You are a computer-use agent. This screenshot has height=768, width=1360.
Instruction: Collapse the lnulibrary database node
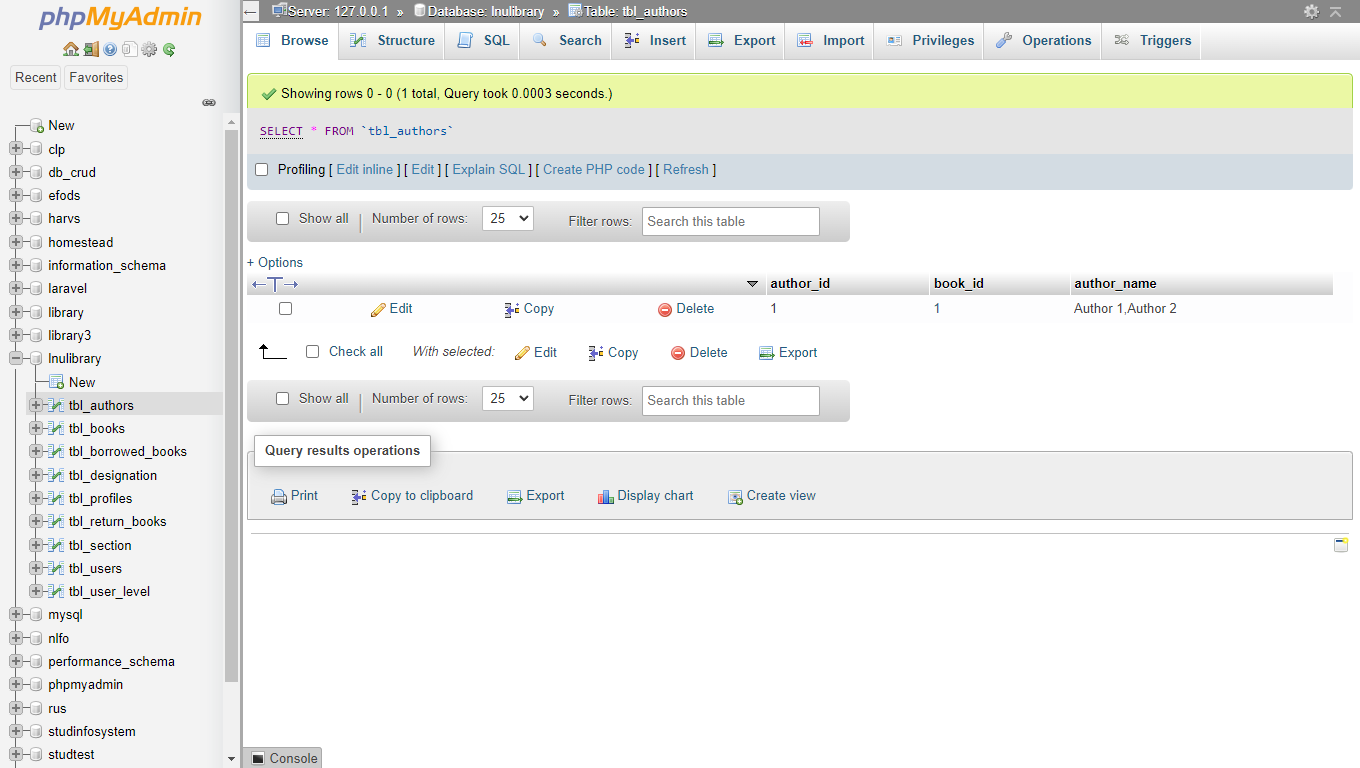coord(16,359)
